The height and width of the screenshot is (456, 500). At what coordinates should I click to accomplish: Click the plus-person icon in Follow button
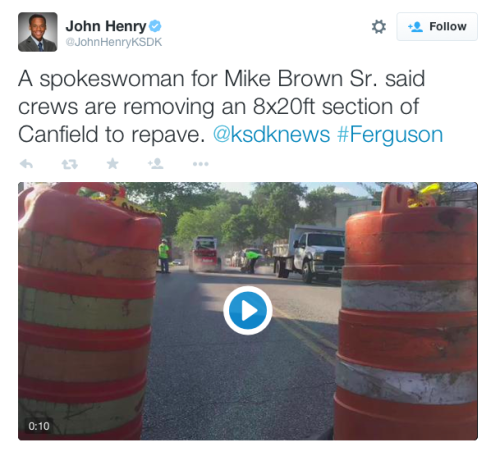[415, 27]
